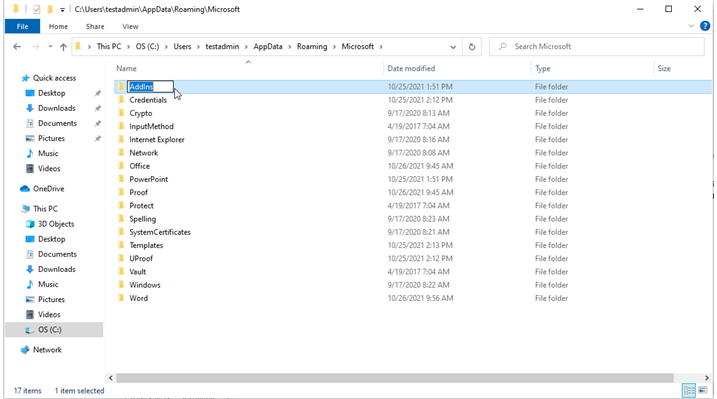This screenshot has height=399, width=717.
Task: Open Downloads under Quick access
Action: (x=56, y=108)
